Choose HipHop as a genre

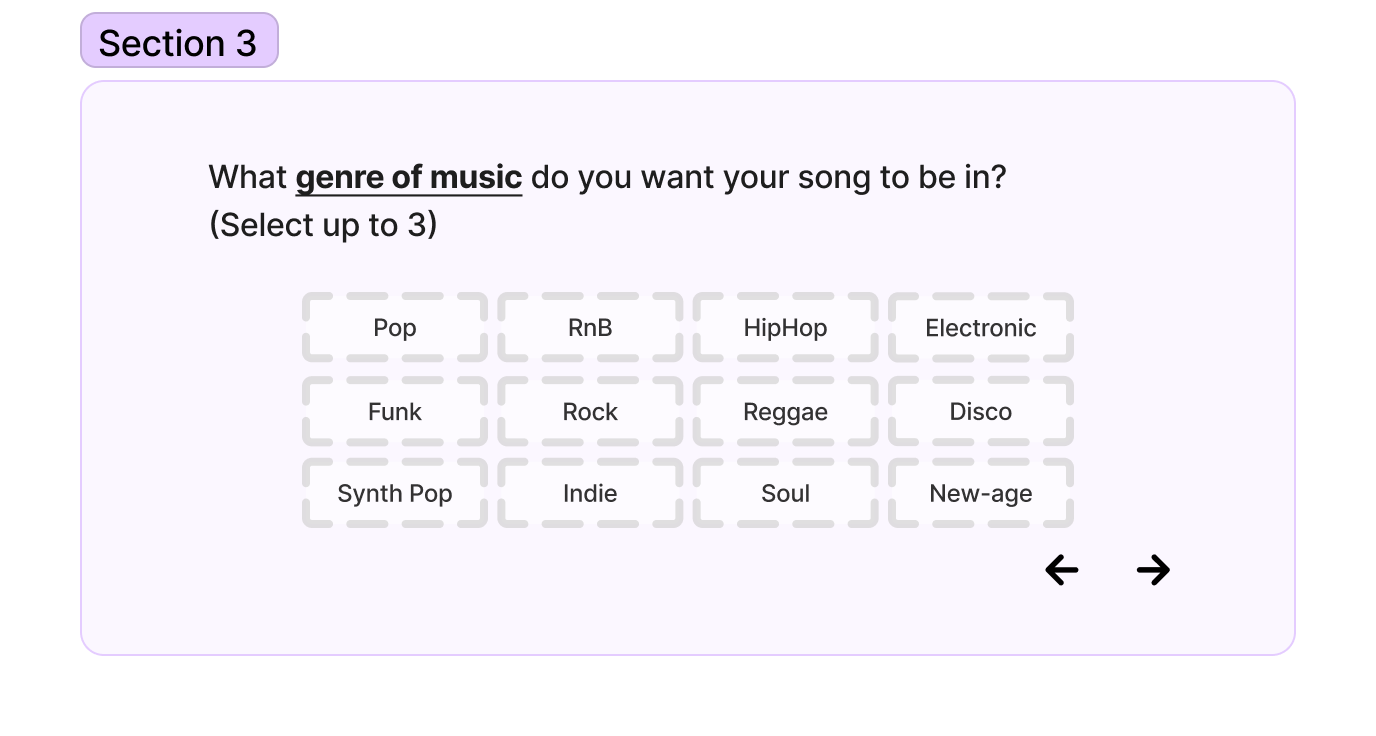785,328
